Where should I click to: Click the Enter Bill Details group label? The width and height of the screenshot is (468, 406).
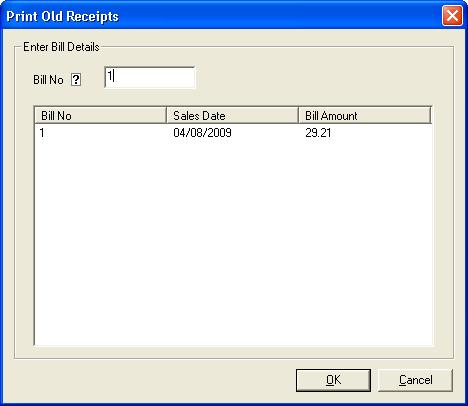[x=61, y=47]
